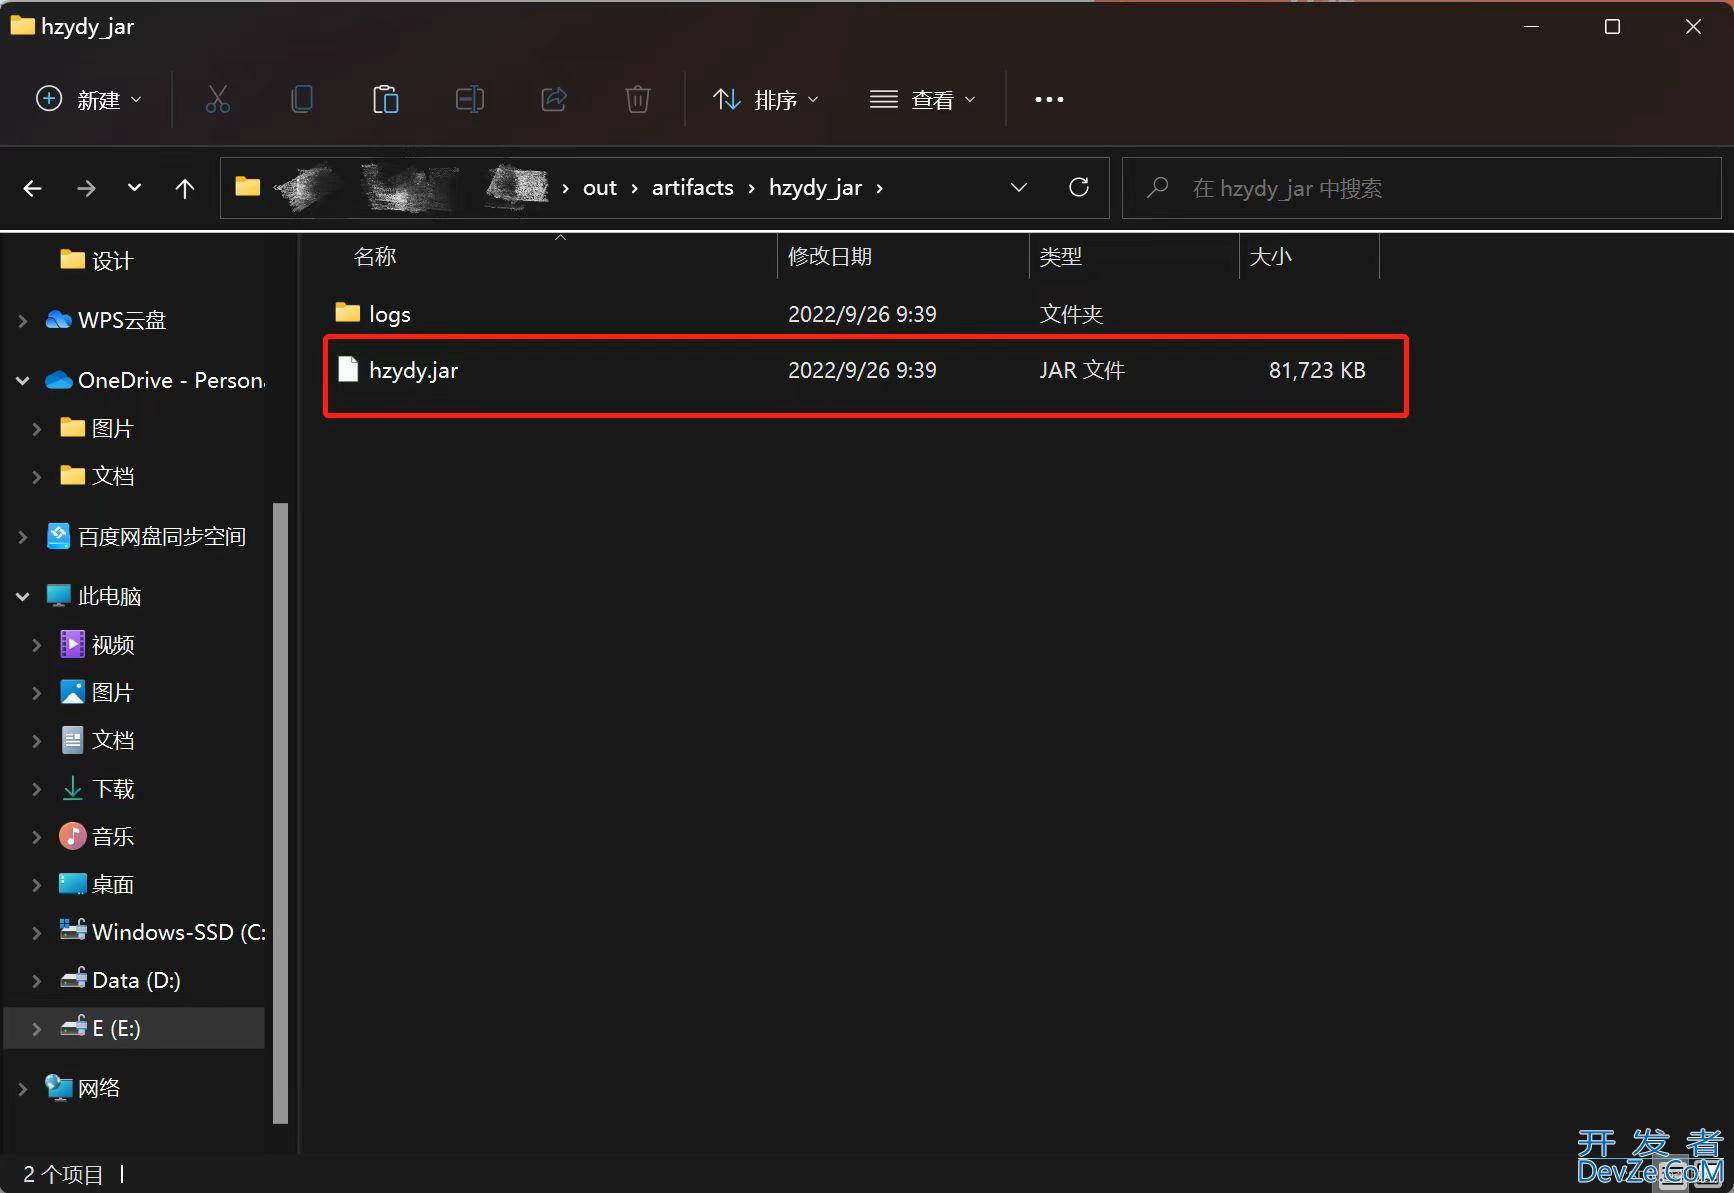Collapse the 此电脑 tree node
1734x1193 pixels.
pos(22,597)
